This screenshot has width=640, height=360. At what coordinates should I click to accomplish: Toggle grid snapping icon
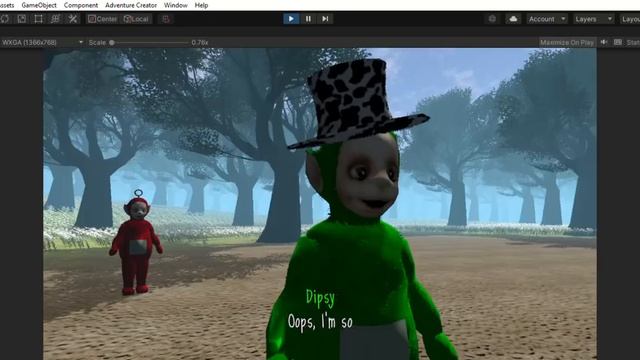(166, 19)
